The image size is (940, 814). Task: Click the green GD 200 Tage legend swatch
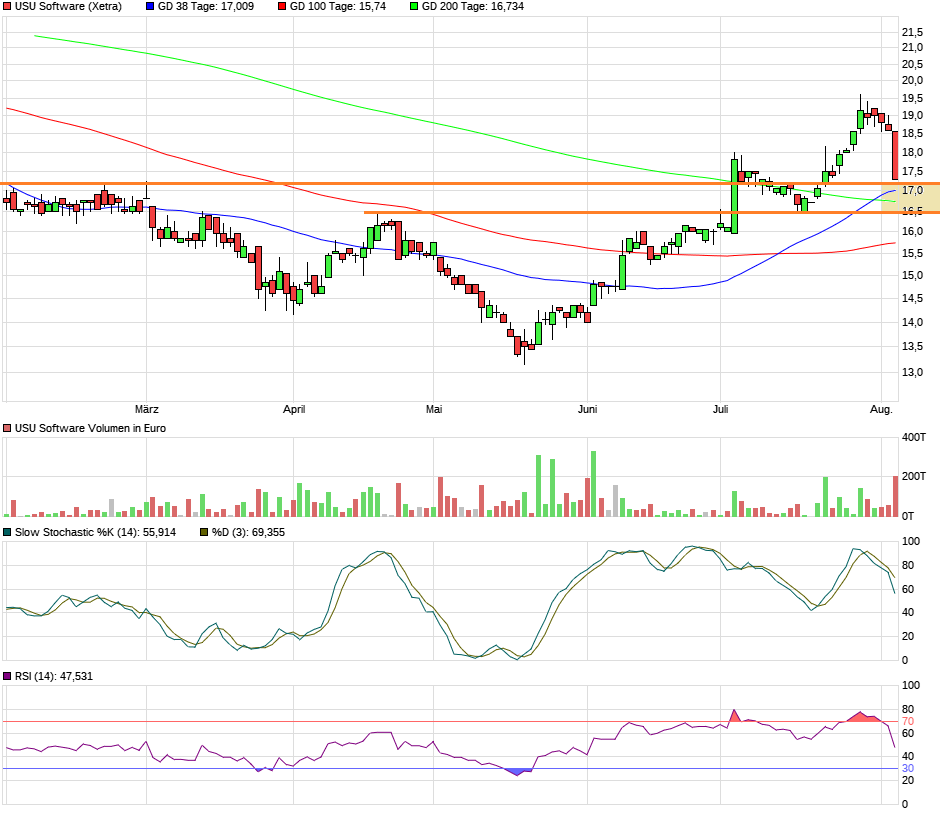[414, 7]
